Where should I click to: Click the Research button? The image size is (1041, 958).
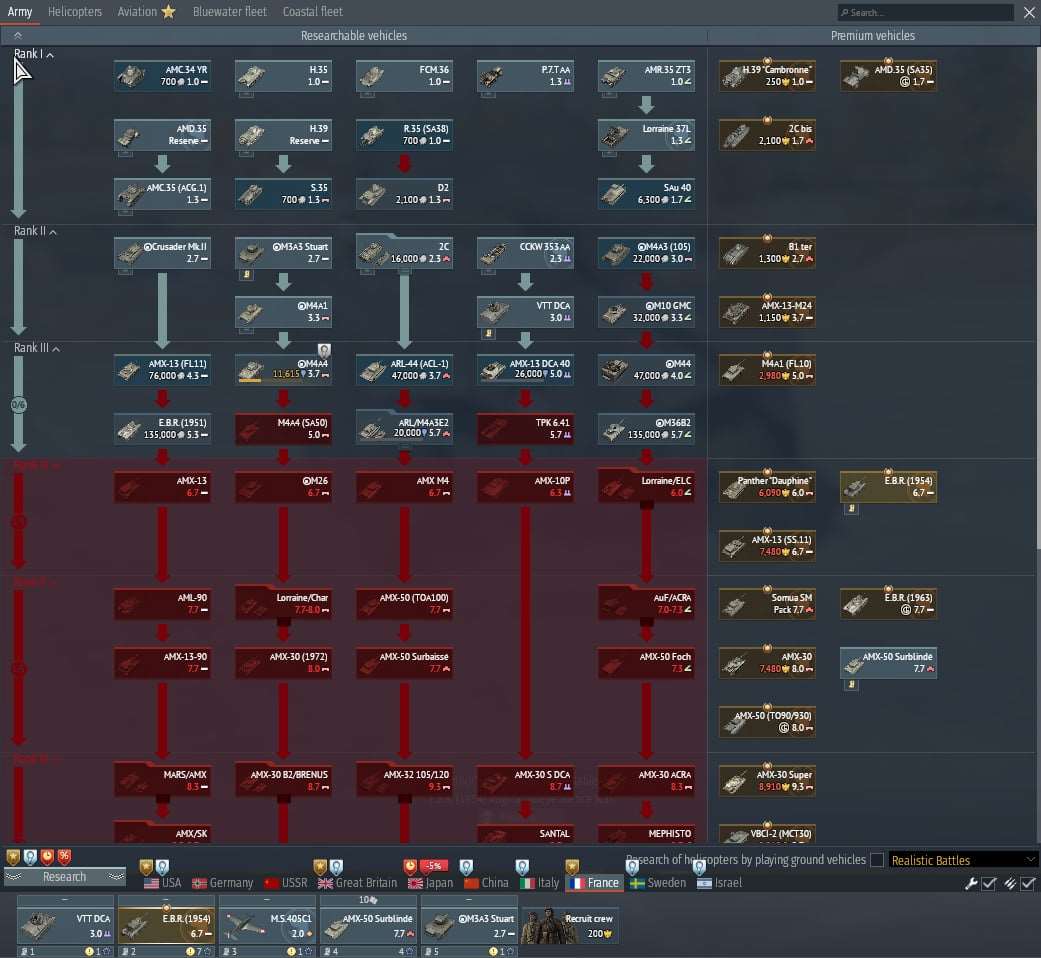[64, 877]
